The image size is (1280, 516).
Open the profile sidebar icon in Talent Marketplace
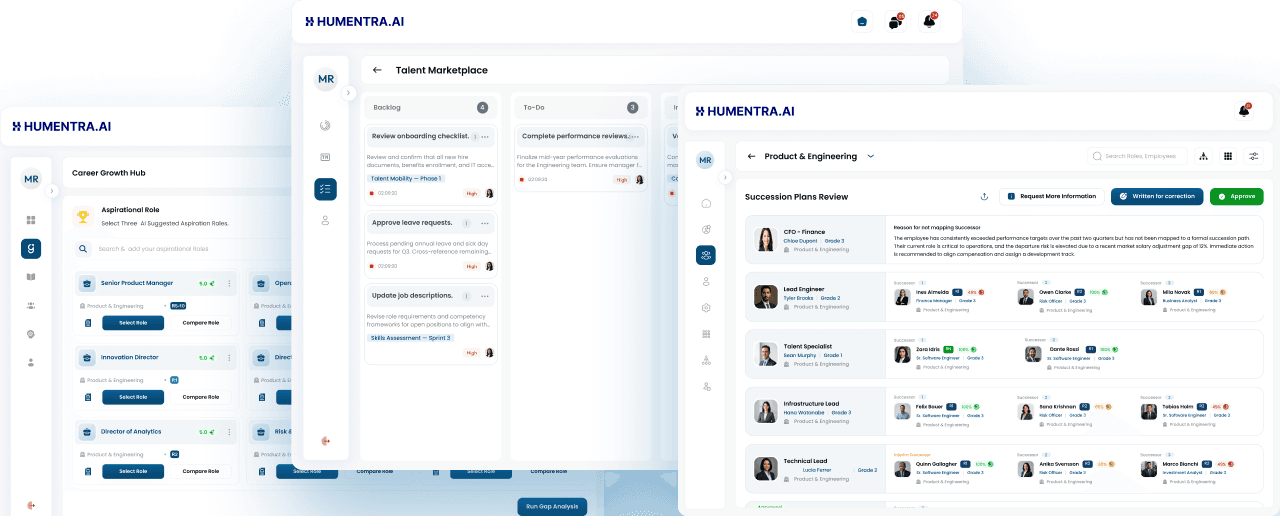[x=325, y=220]
